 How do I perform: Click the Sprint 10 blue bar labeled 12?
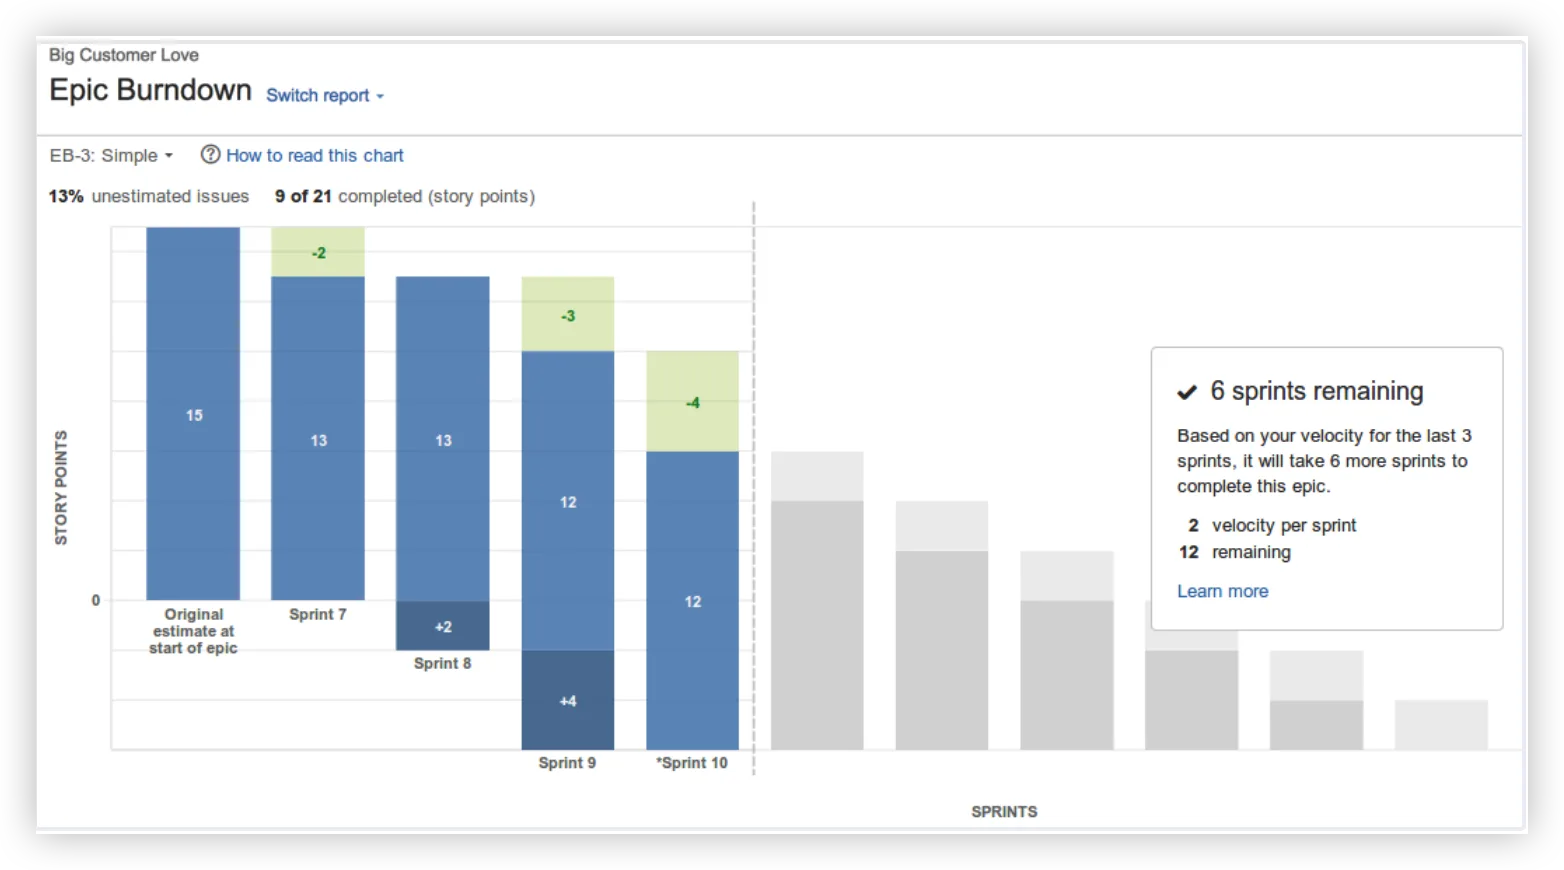point(693,600)
